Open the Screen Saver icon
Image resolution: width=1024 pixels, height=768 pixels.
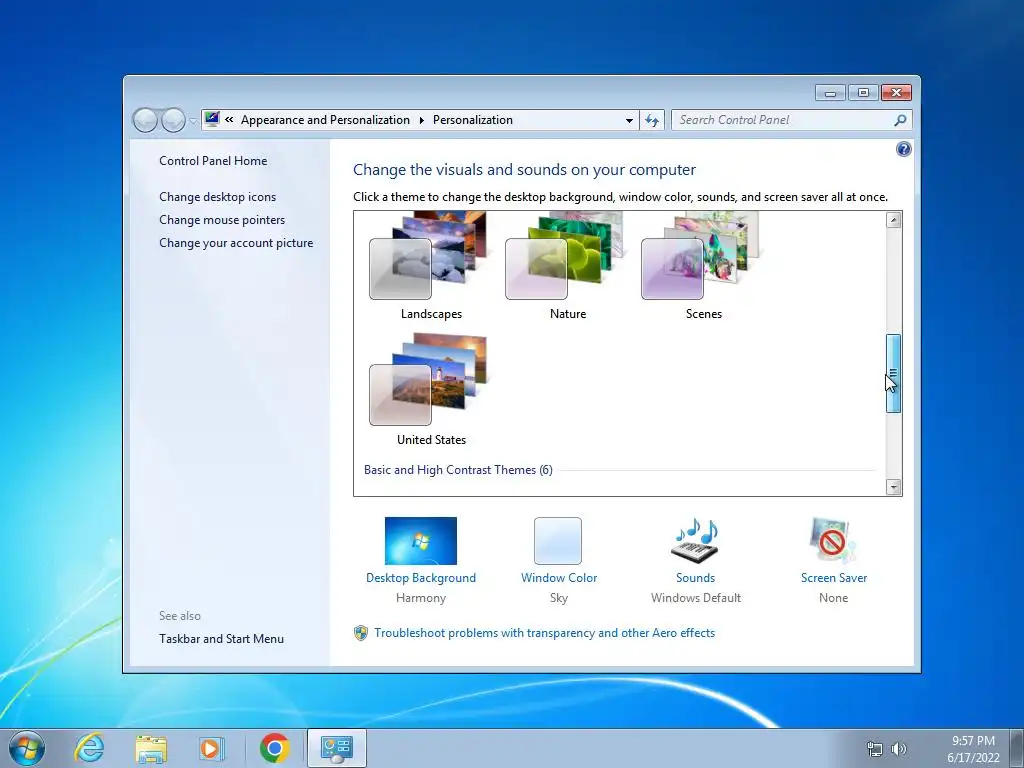[x=833, y=541]
